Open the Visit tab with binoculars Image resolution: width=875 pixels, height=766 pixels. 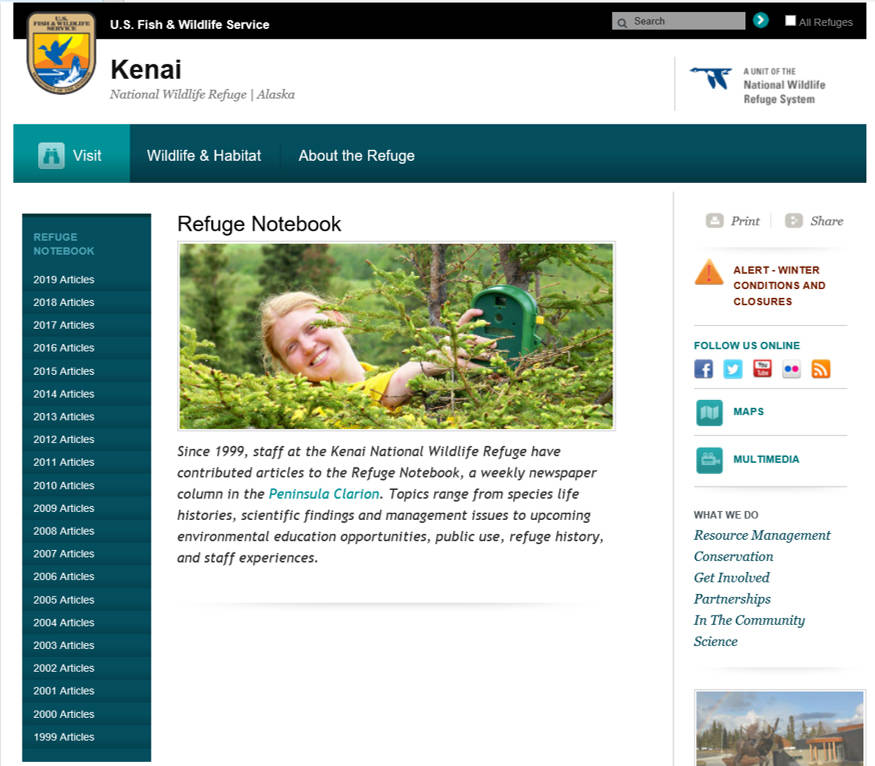71,155
